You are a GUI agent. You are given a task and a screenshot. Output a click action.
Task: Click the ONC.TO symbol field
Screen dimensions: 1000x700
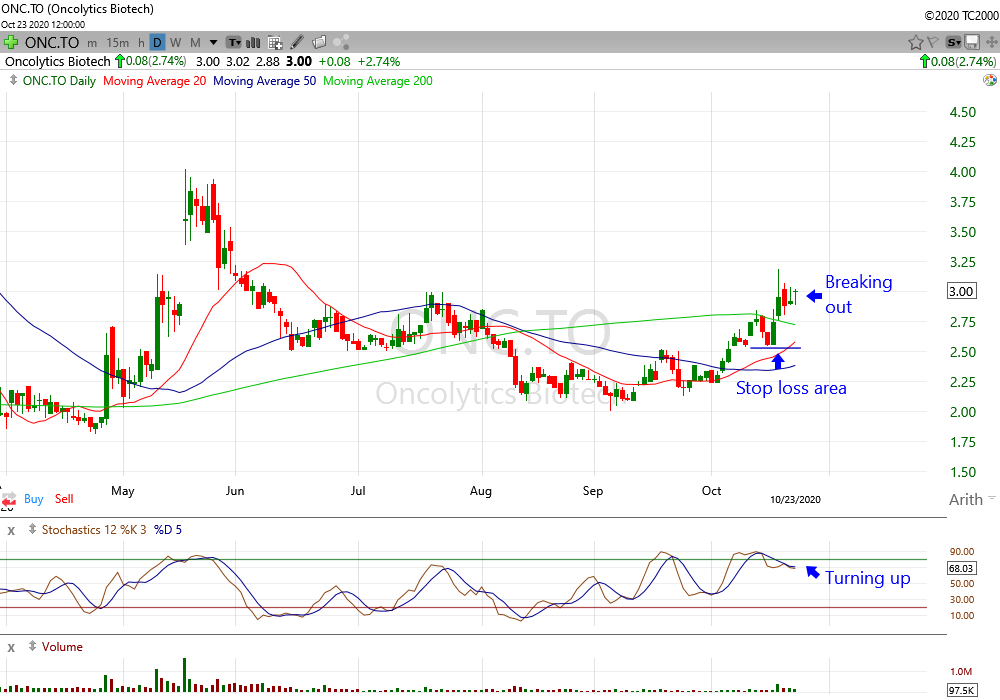coord(52,43)
